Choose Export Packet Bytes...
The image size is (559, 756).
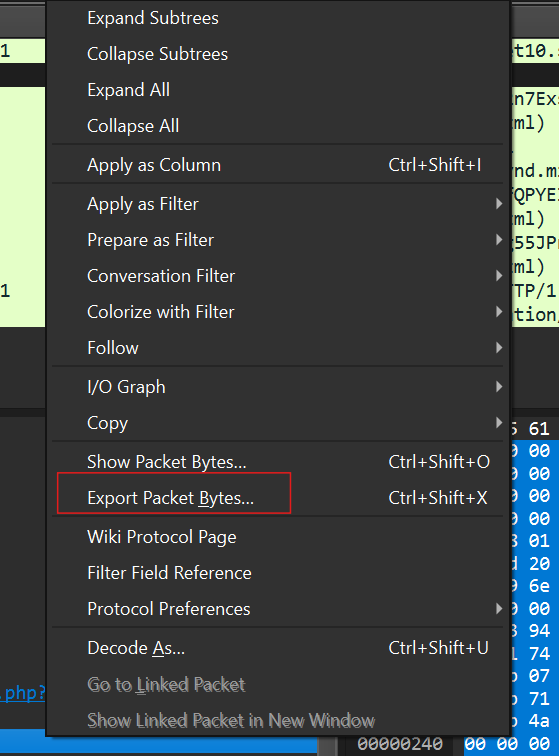pos(277,498)
